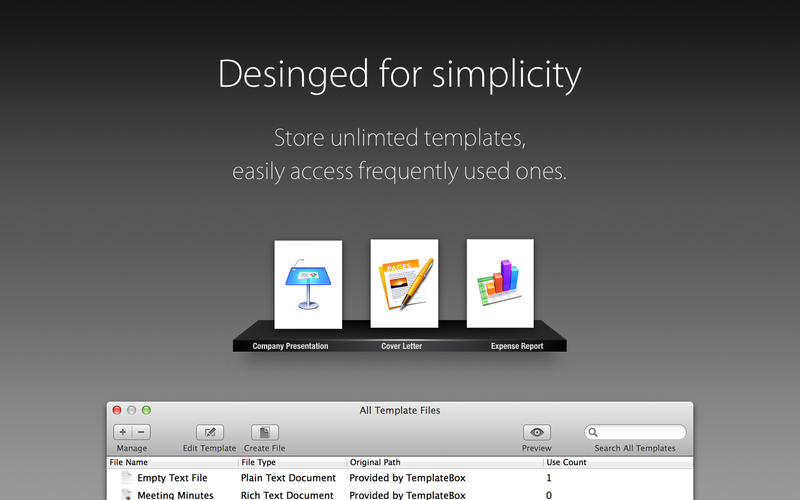Sort by Original Path column header
This screenshot has height=500, width=800.
pyautogui.click(x=445, y=462)
